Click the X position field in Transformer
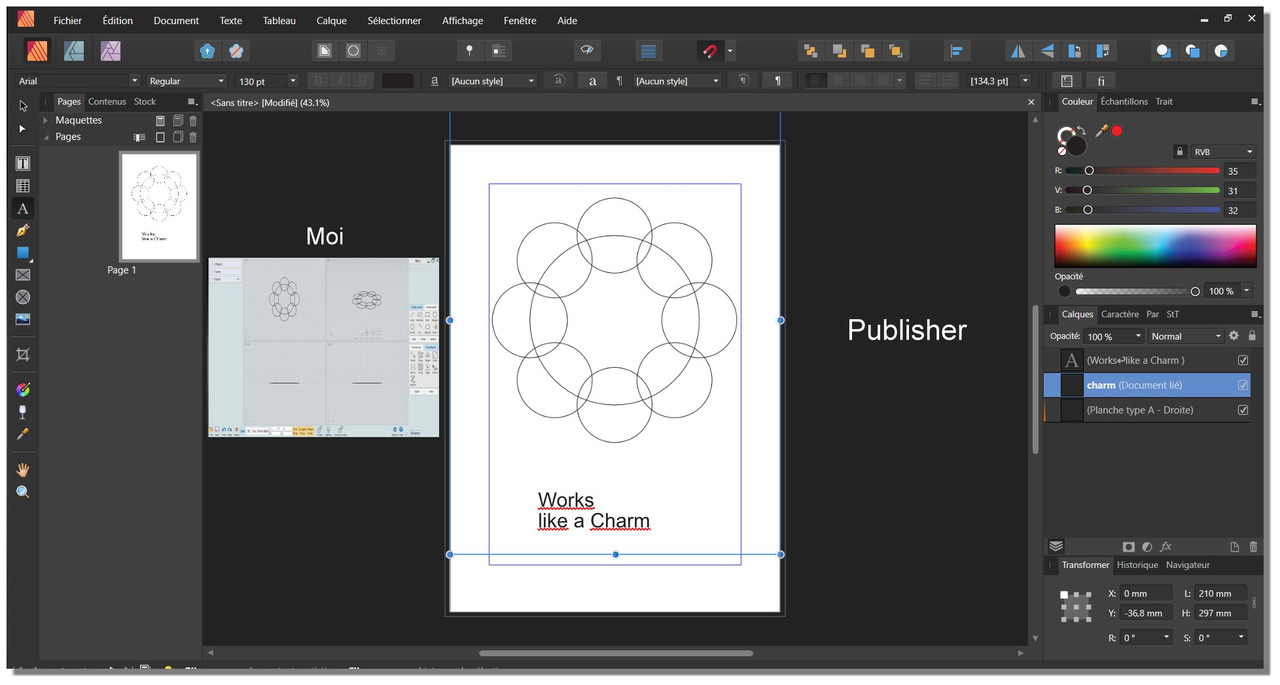 pos(1146,593)
